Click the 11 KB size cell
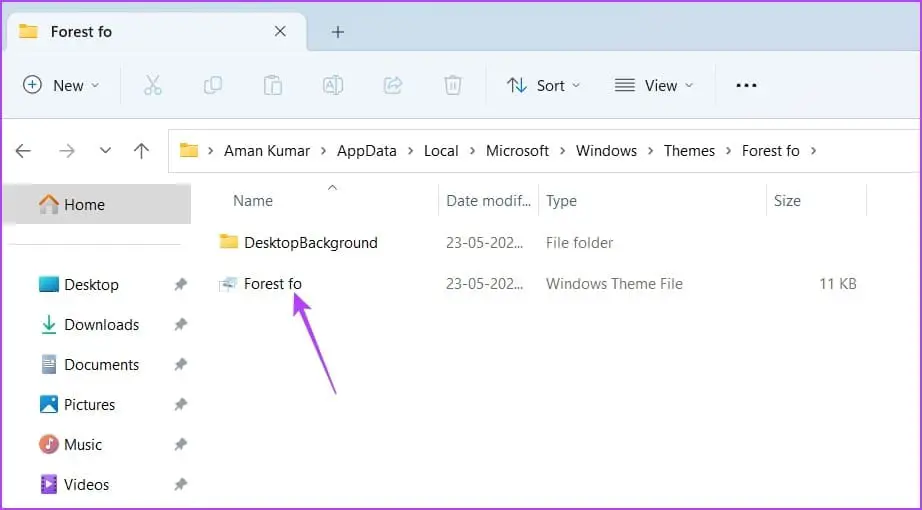Screen dimensions: 922x510 [838, 284]
